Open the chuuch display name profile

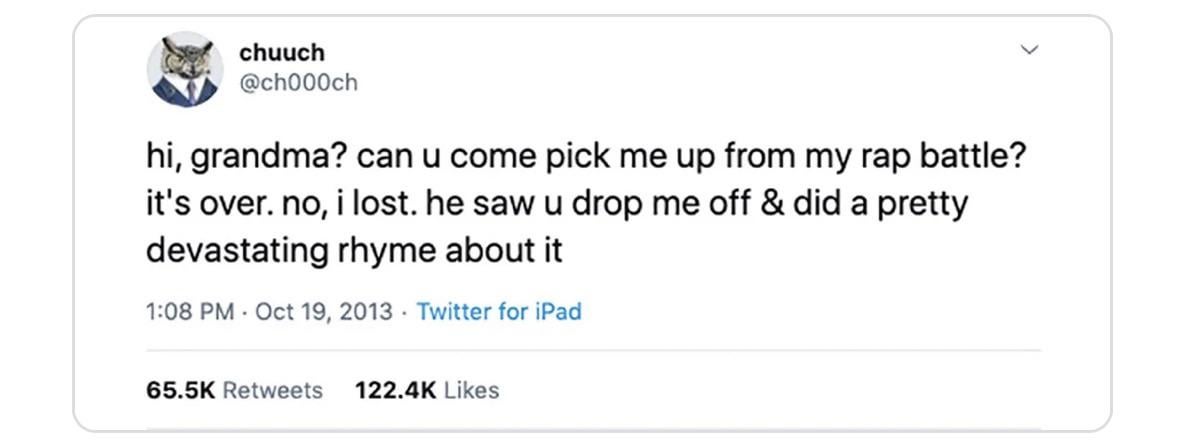point(283,52)
